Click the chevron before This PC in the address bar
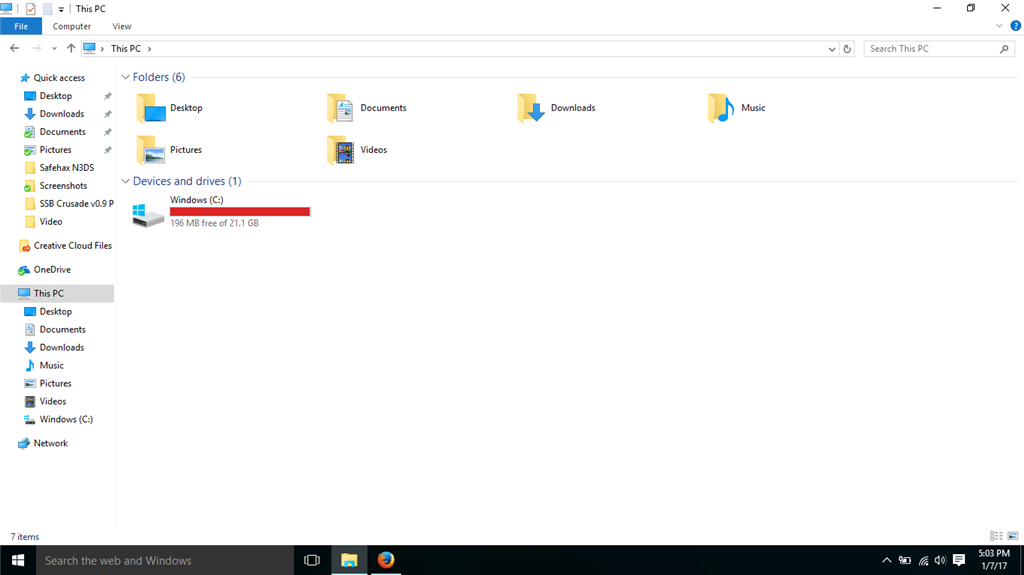This screenshot has height=575, width=1024. (103, 48)
